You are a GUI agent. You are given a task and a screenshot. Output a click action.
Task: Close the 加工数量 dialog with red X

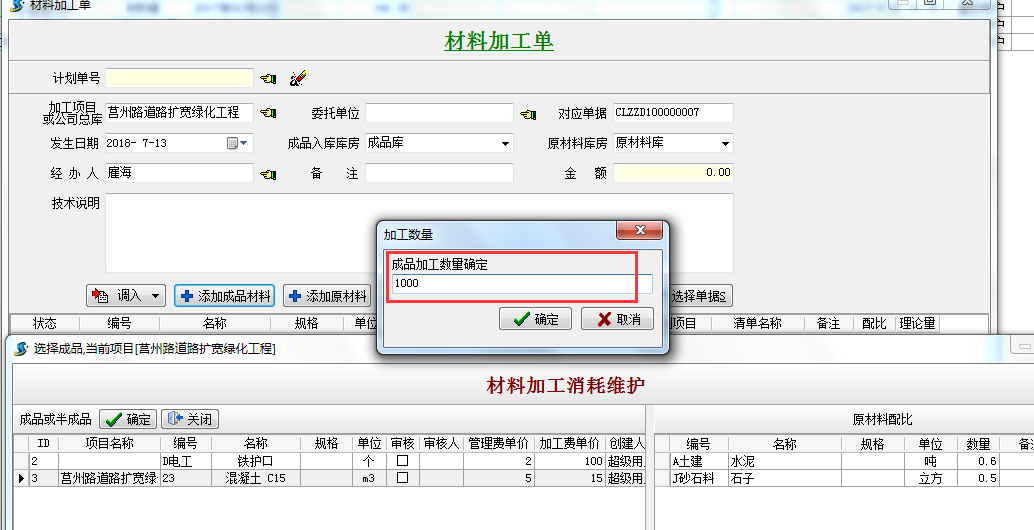tap(638, 232)
